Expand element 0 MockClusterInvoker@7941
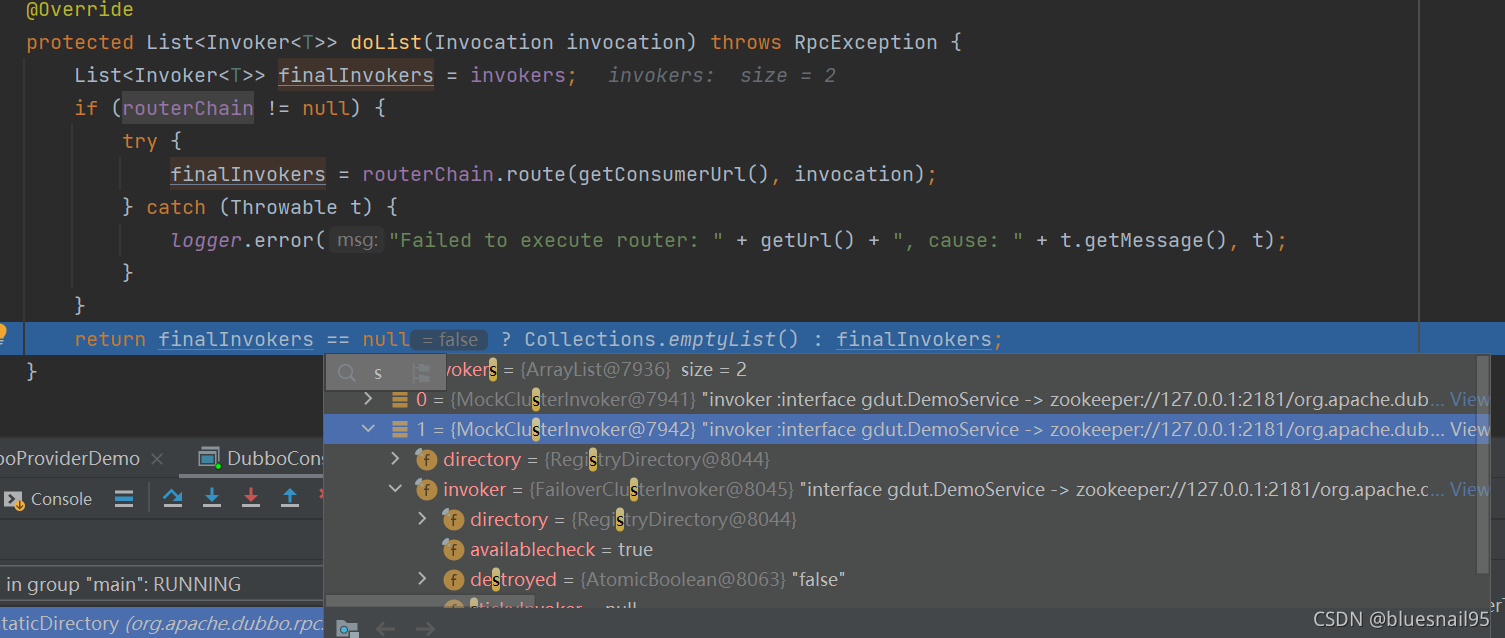The width and height of the screenshot is (1505, 638). (368, 400)
